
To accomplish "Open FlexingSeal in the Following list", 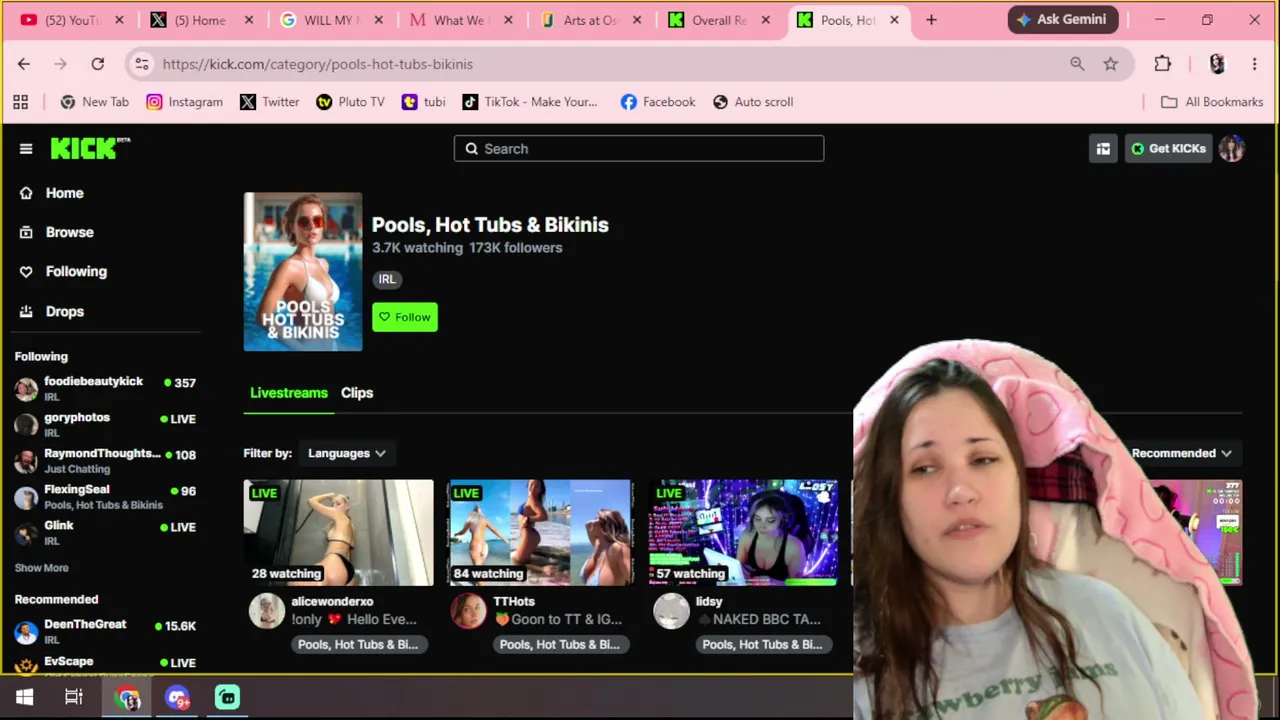I will pyautogui.click(x=105, y=496).
